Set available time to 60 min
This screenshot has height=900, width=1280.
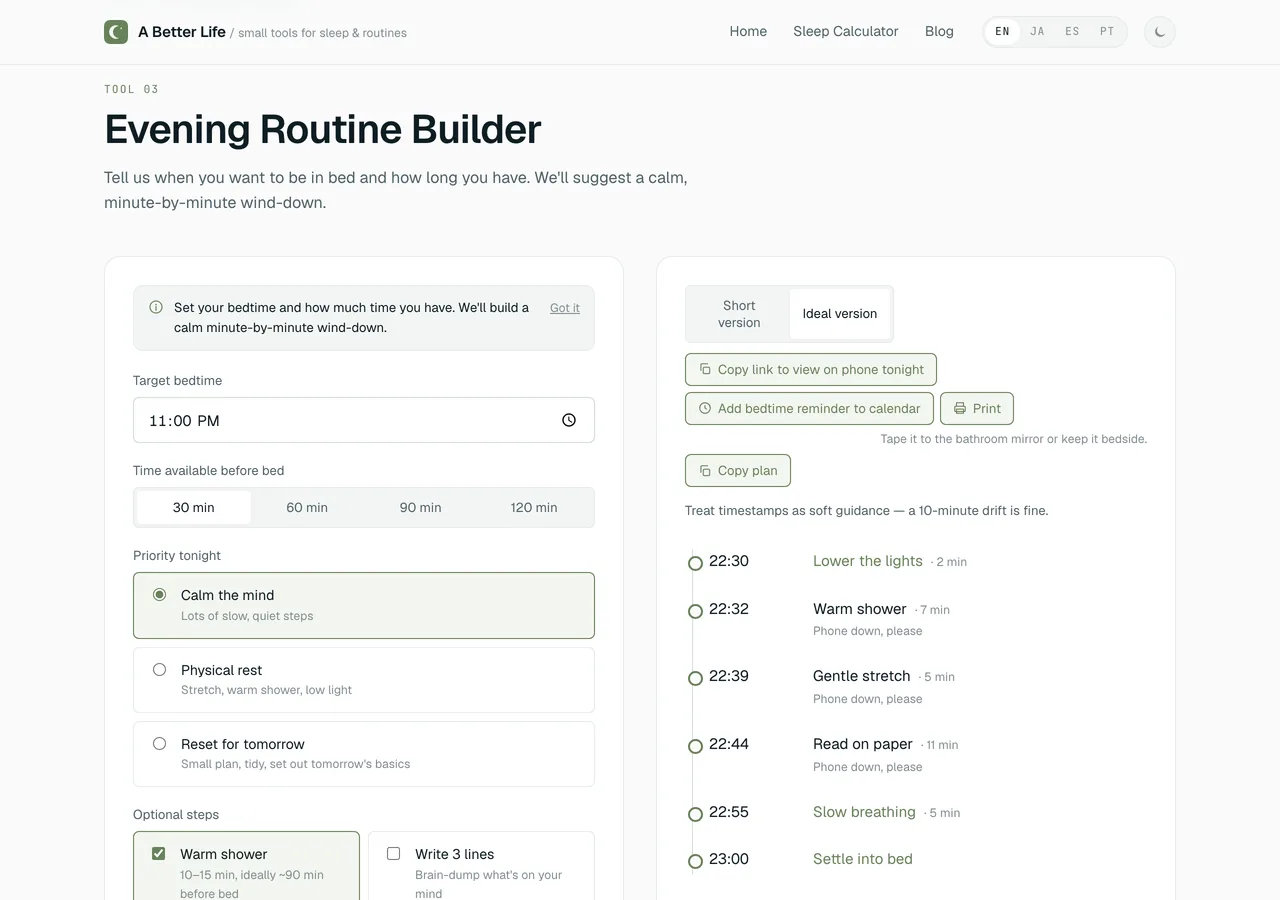pyautogui.click(x=307, y=507)
